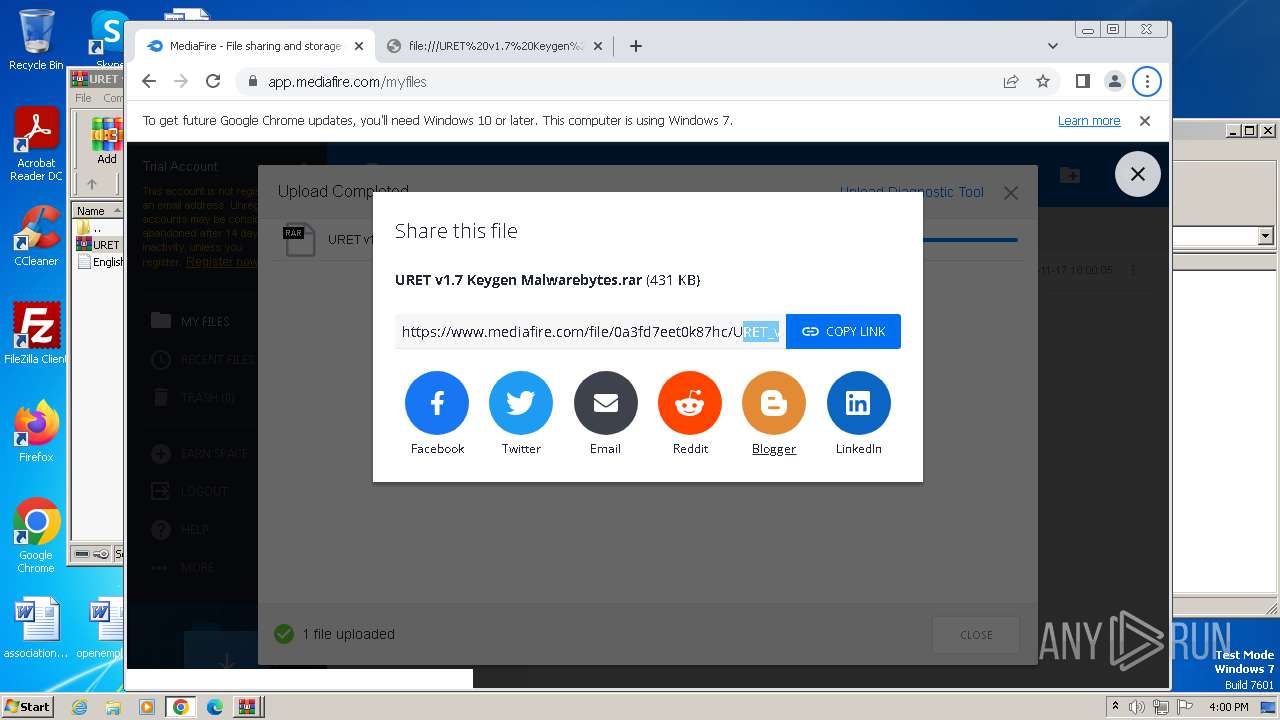This screenshot has height=720, width=1280.
Task: Open Learn more link about Chrome updates
Action: pos(1089,121)
